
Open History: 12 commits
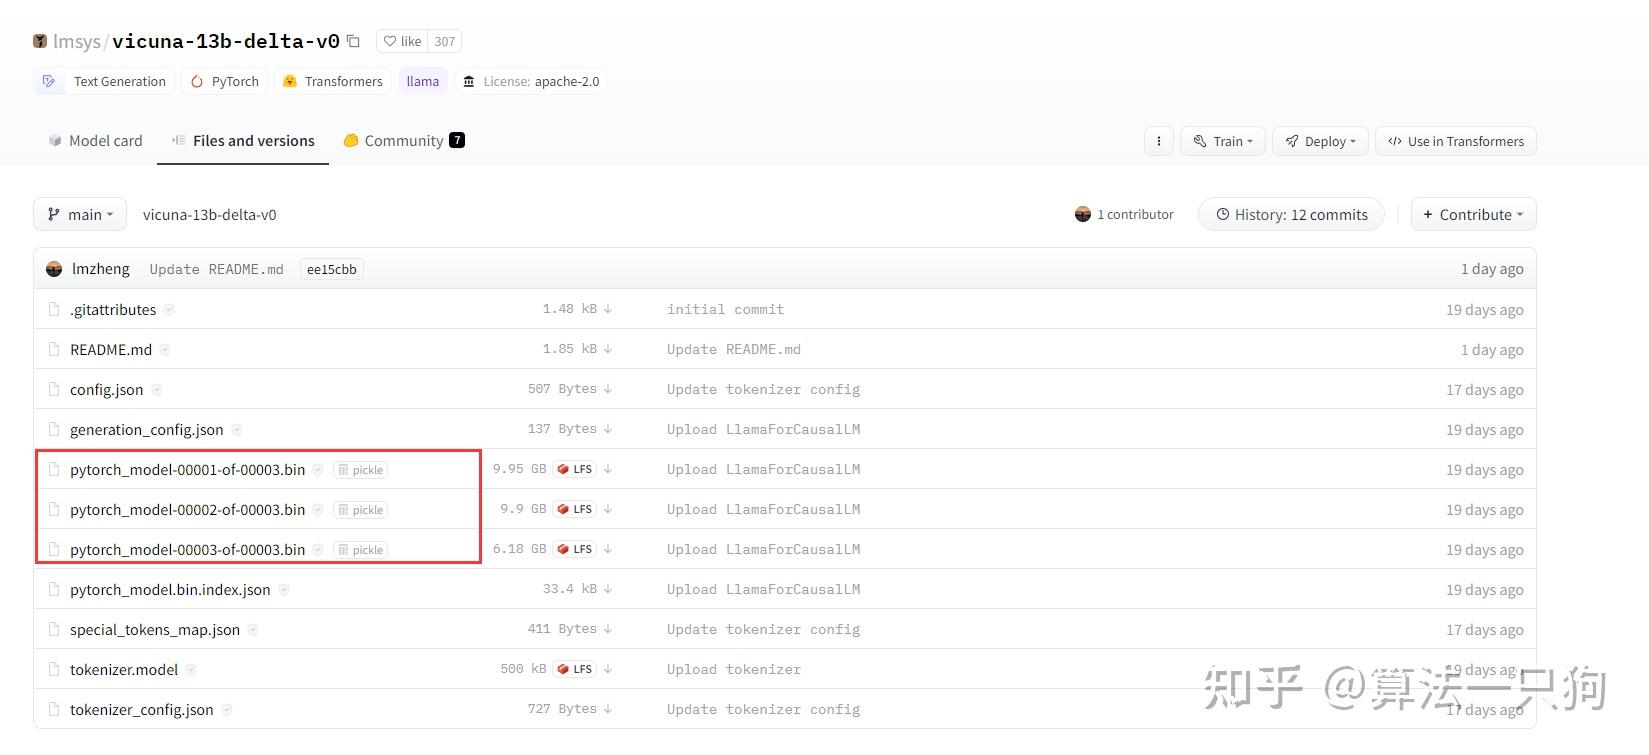click(x=1291, y=214)
